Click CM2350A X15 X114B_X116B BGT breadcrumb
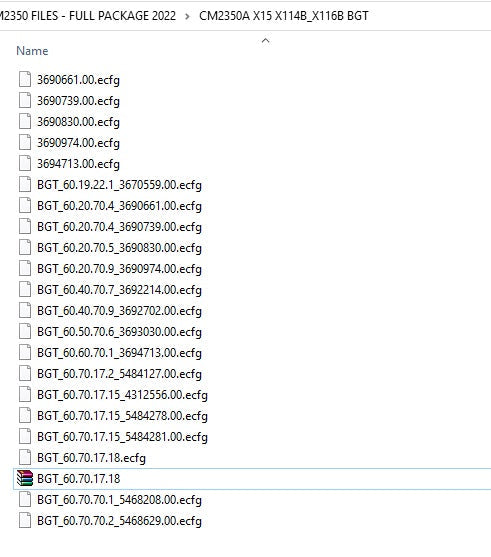This screenshot has width=491, height=557. click(x=284, y=16)
